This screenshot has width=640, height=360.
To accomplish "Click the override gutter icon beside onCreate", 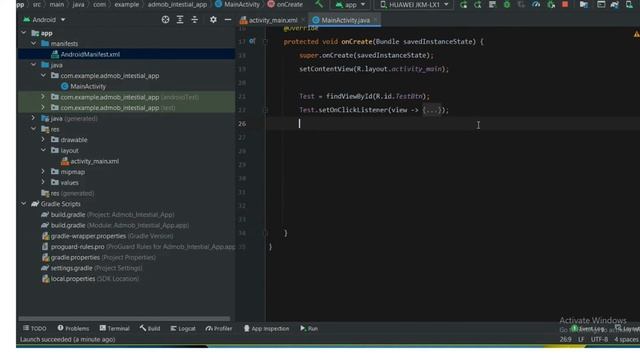I will click(x=252, y=41).
